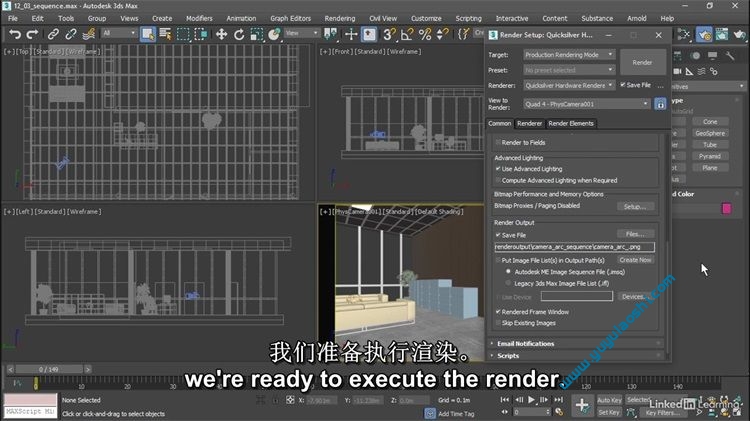The image size is (750, 421).
Task: Open the Scripting menu
Action: click(468, 18)
